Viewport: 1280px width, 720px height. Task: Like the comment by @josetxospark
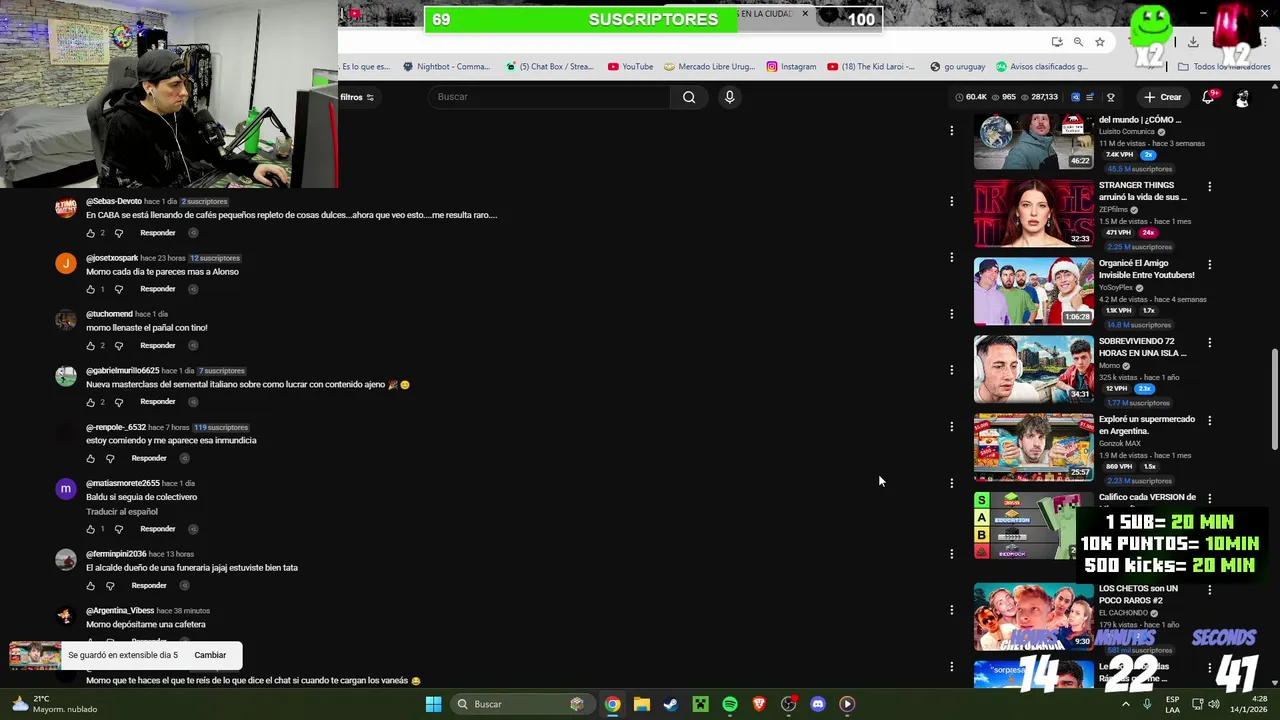(90, 289)
